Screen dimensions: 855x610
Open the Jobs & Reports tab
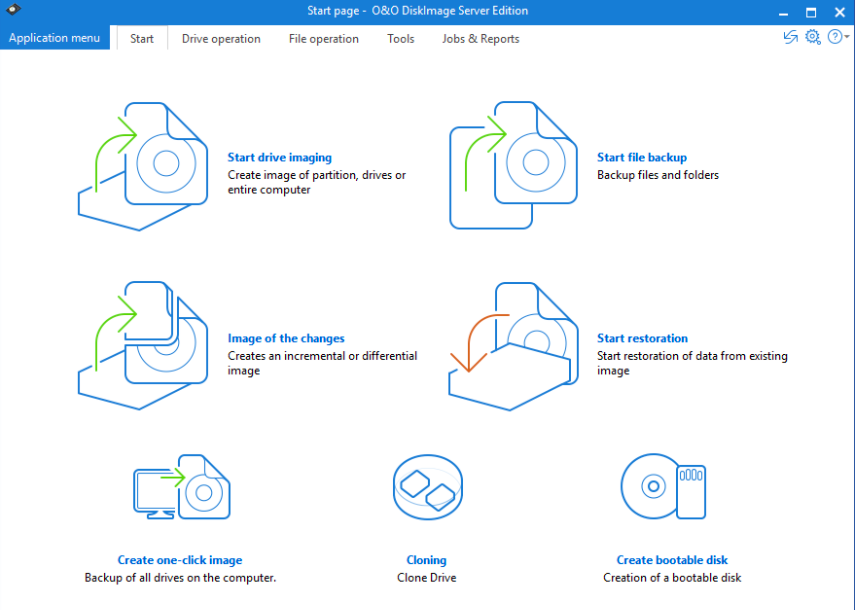click(480, 39)
